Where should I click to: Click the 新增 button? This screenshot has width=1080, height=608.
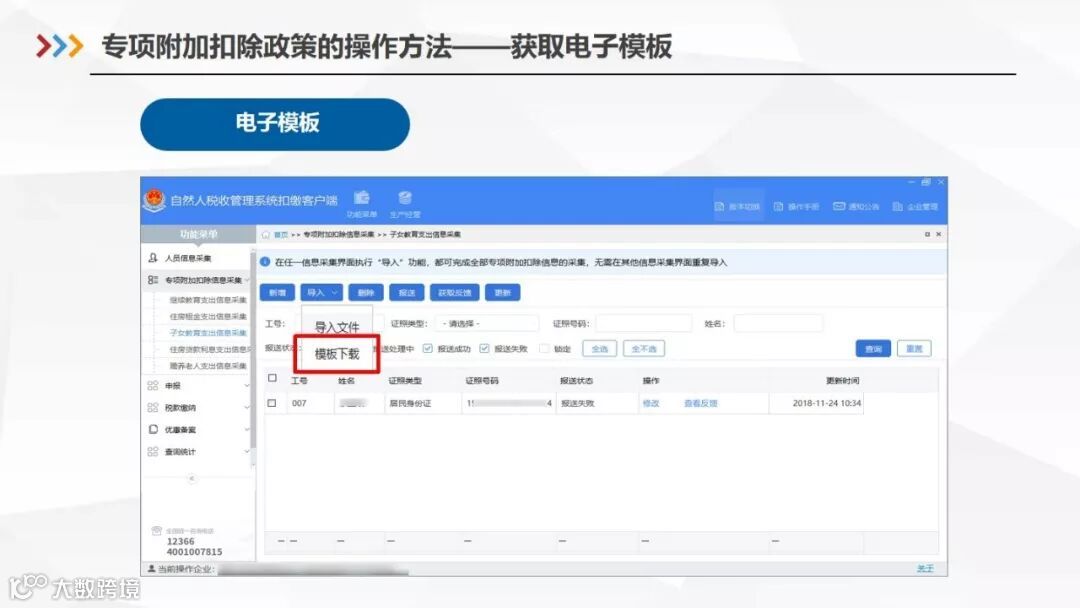tap(277, 293)
